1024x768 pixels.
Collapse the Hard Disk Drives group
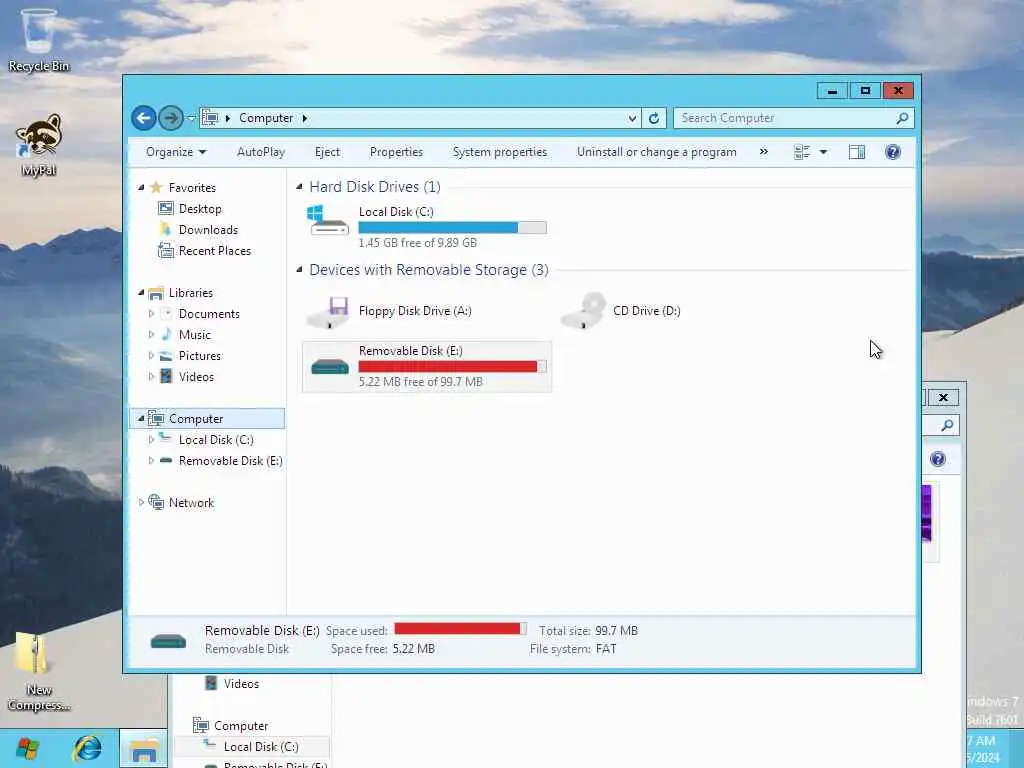[x=299, y=187]
